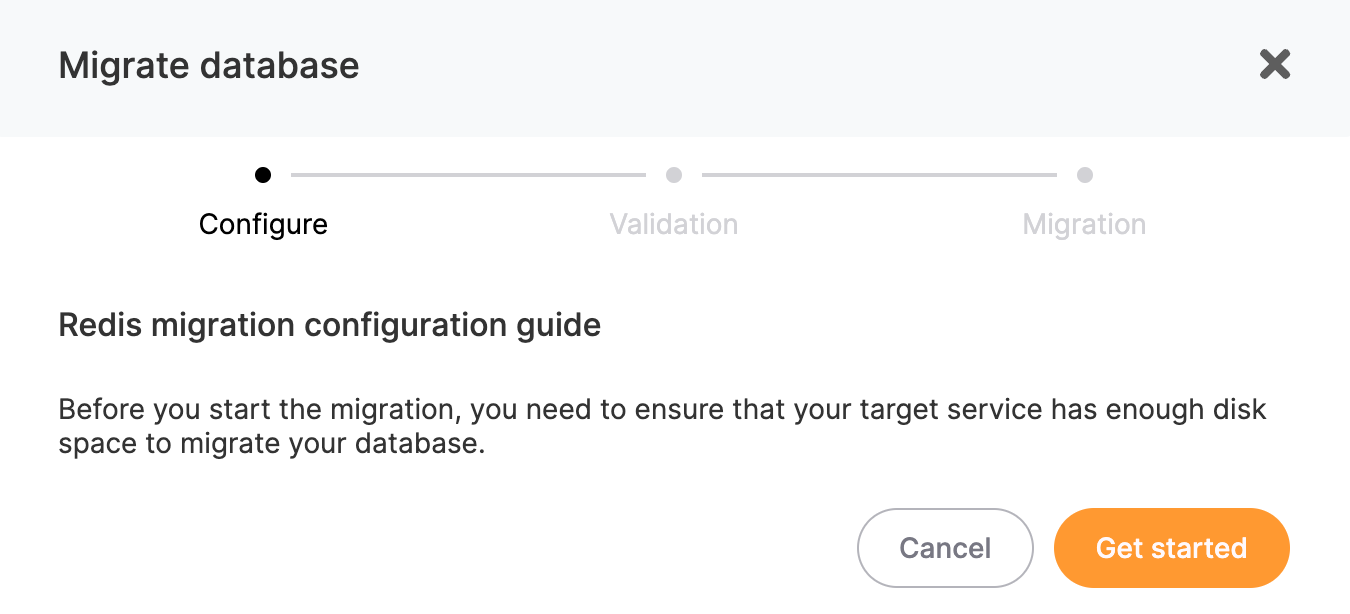Click the close cross in the header
Viewport: 1350px width, 614px height.
(1275, 64)
